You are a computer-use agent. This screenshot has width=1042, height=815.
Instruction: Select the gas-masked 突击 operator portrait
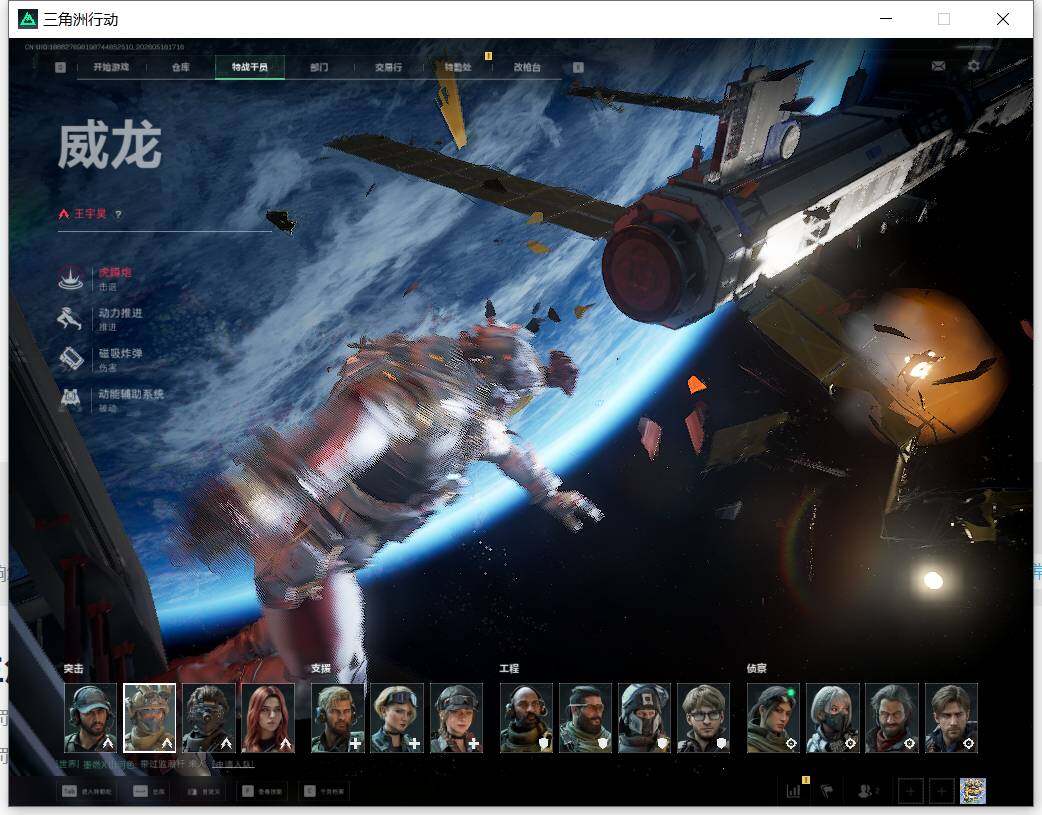coord(209,718)
